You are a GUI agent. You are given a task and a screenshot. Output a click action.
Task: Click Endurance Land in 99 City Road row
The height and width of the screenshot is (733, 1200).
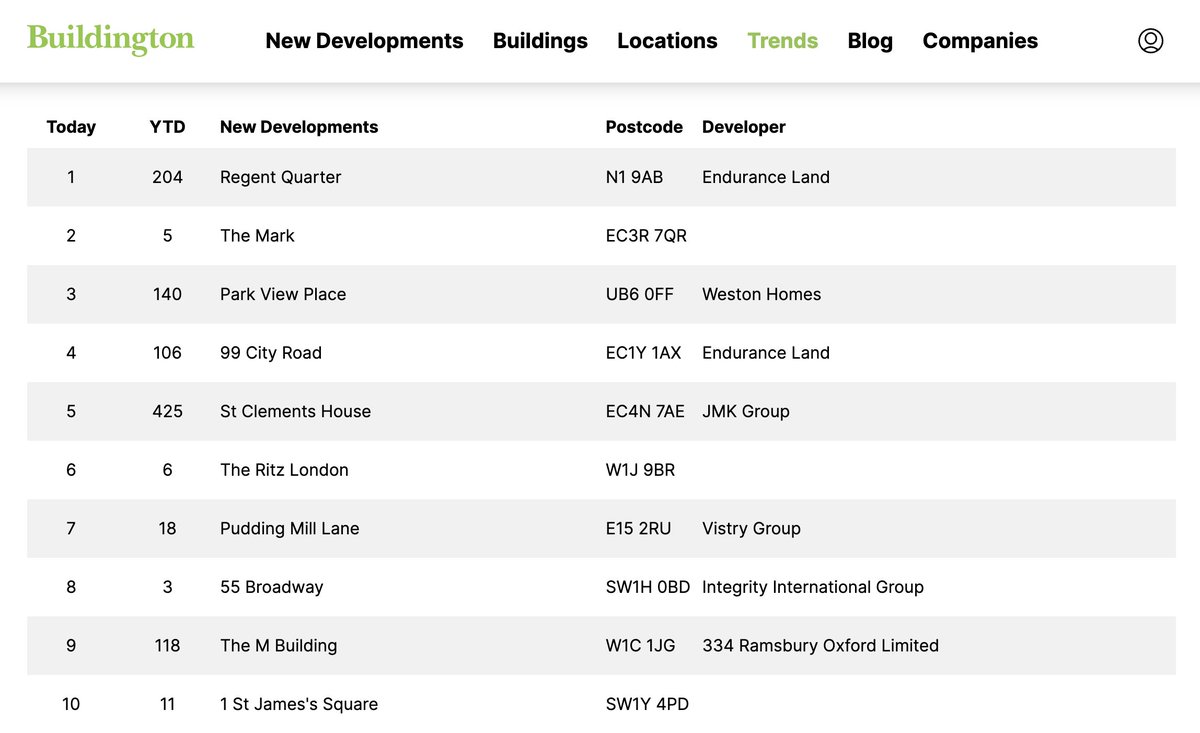tap(766, 353)
